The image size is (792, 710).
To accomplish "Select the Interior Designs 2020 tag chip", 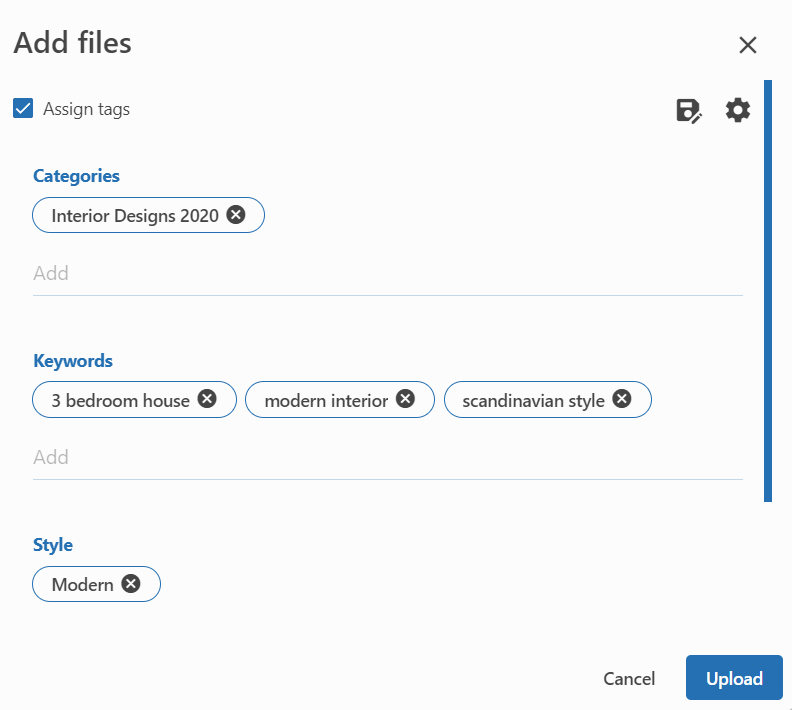I will pyautogui.click(x=135, y=215).
